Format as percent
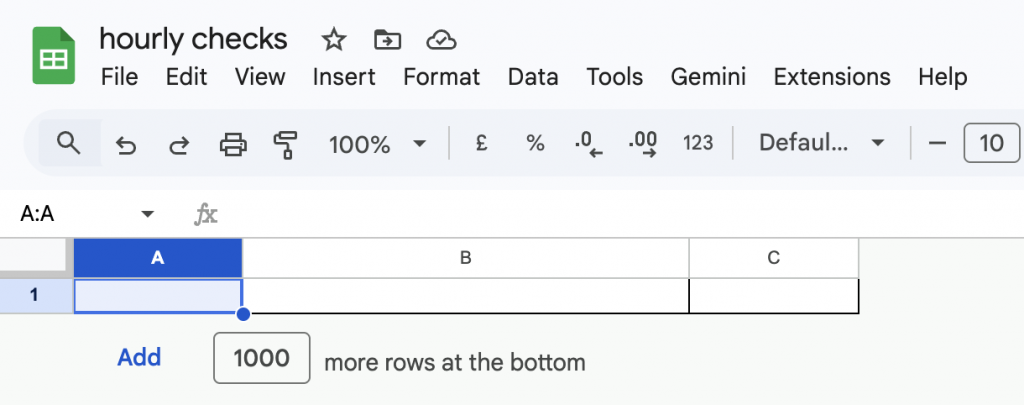This screenshot has width=1024, height=405. coord(535,143)
